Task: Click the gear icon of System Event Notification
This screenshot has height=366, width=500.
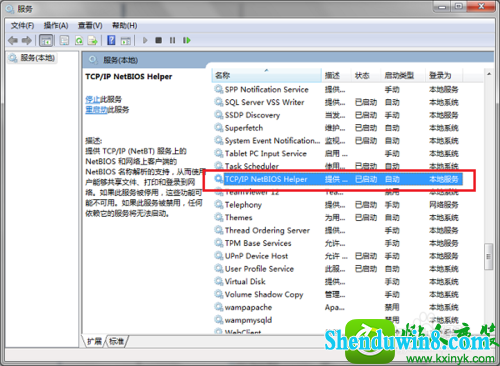Action: pos(219,140)
